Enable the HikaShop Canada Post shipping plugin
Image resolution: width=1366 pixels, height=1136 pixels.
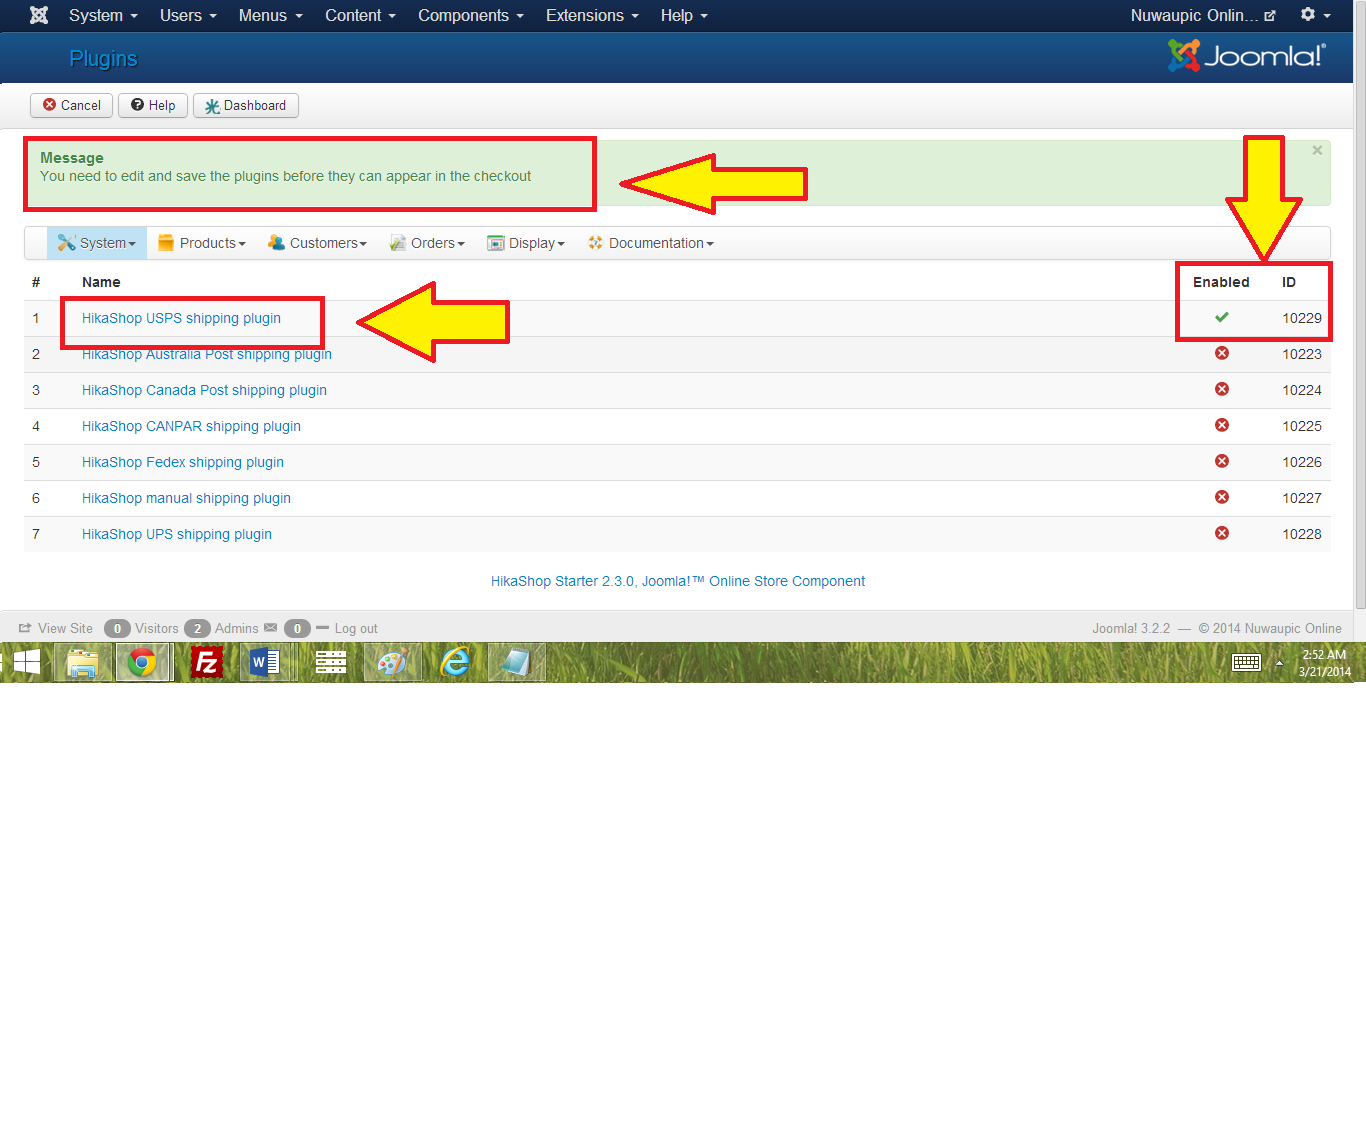[1221, 390]
